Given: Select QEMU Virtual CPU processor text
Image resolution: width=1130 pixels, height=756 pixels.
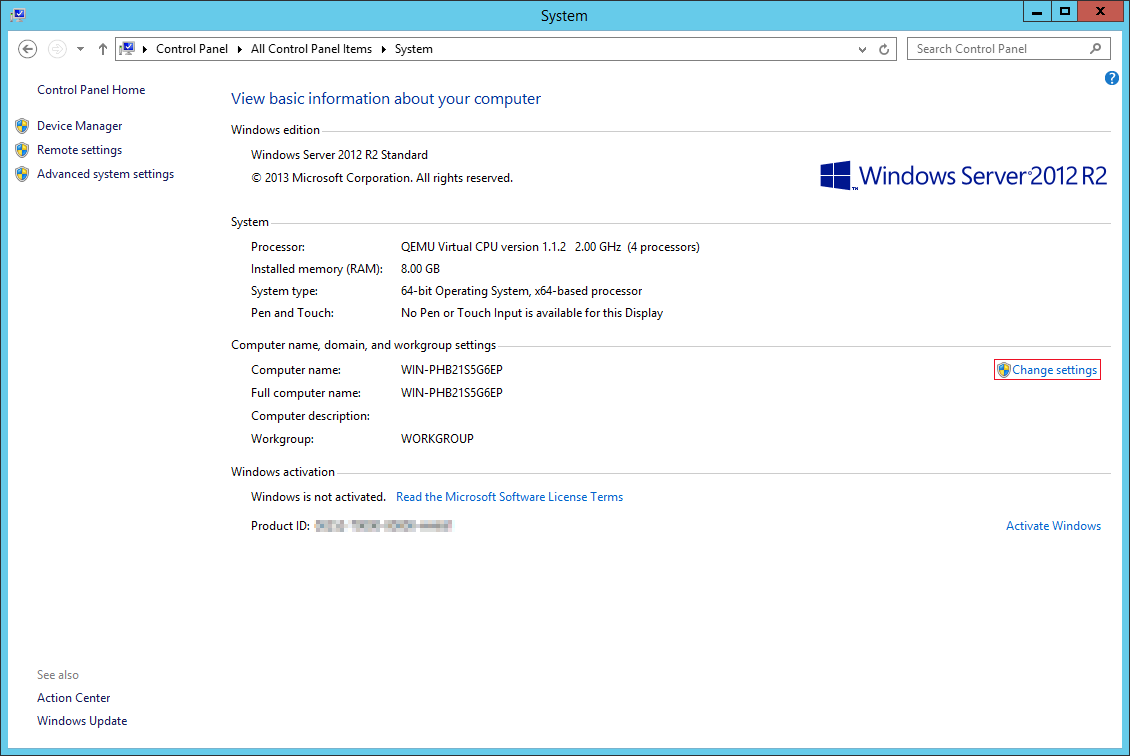Looking at the screenshot, I should coord(550,246).
